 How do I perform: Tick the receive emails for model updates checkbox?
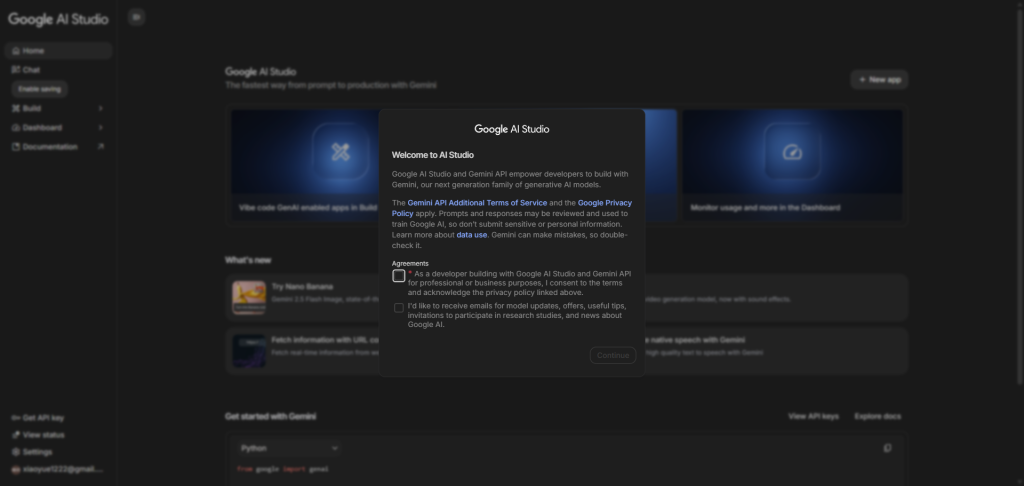399,308
